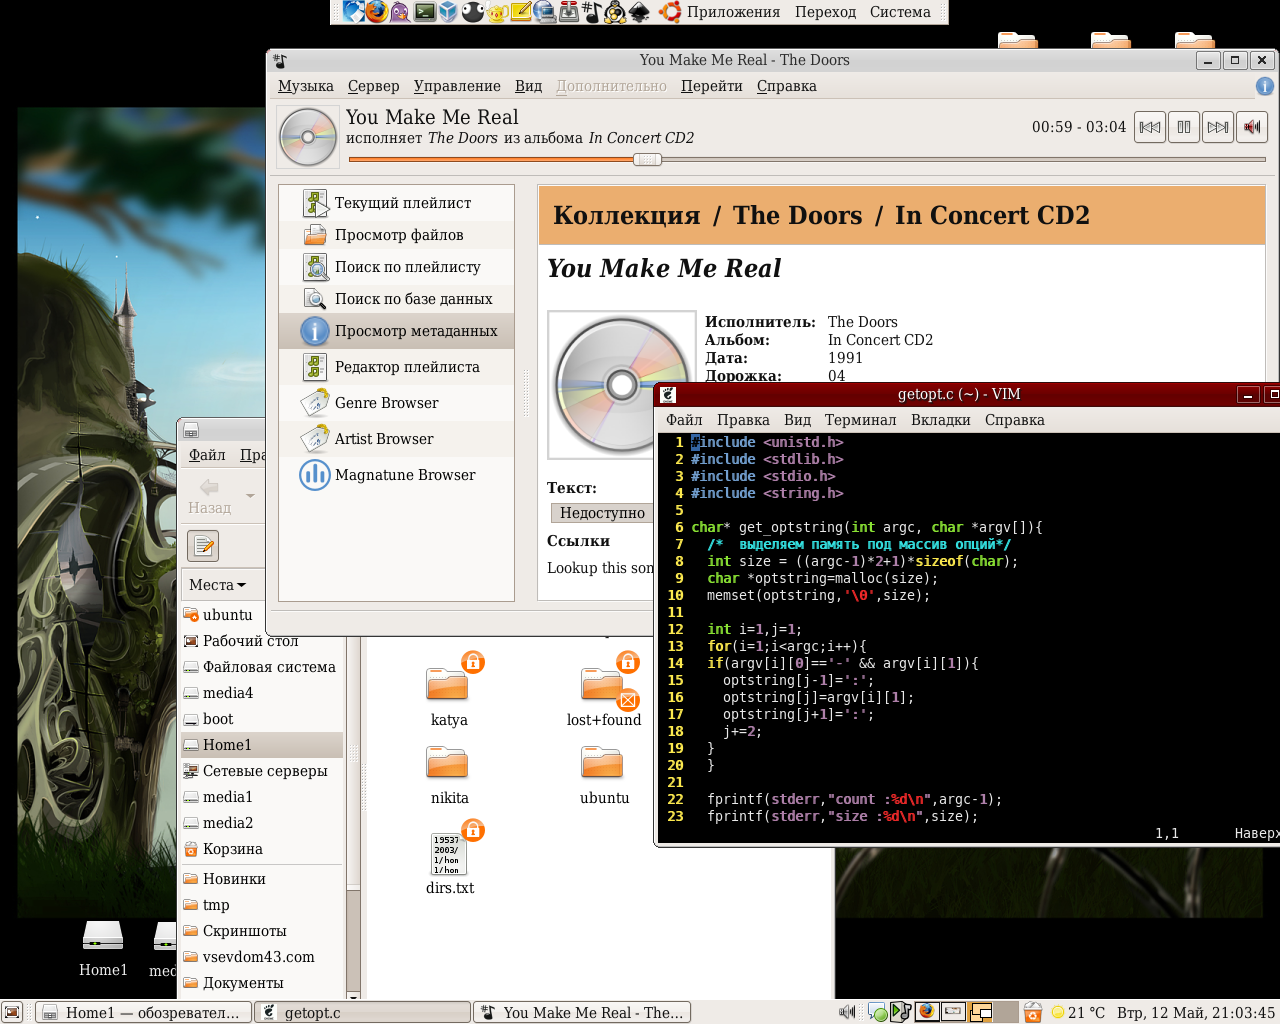Open the Приложения menu in the panel
Viewport: 1280px width, 1024px height.
click(732, 12)
